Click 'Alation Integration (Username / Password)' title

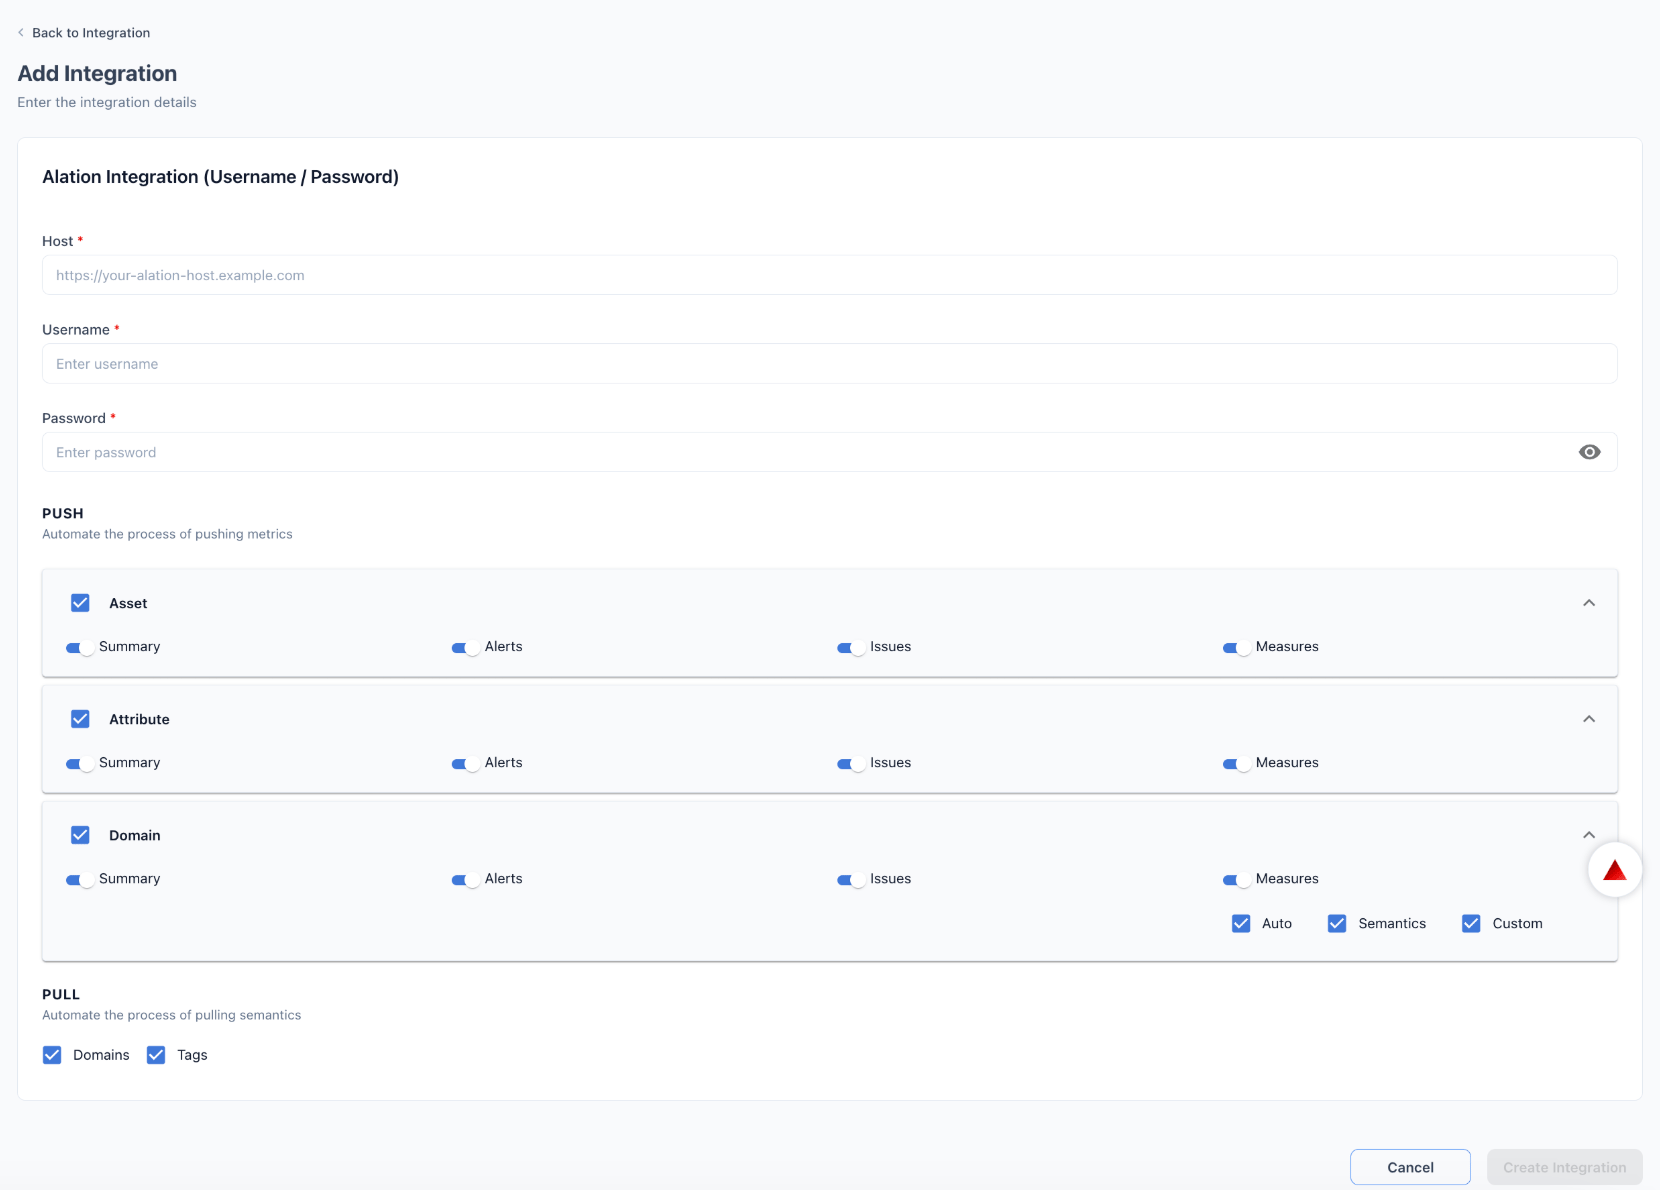click(x=220, y=177)
